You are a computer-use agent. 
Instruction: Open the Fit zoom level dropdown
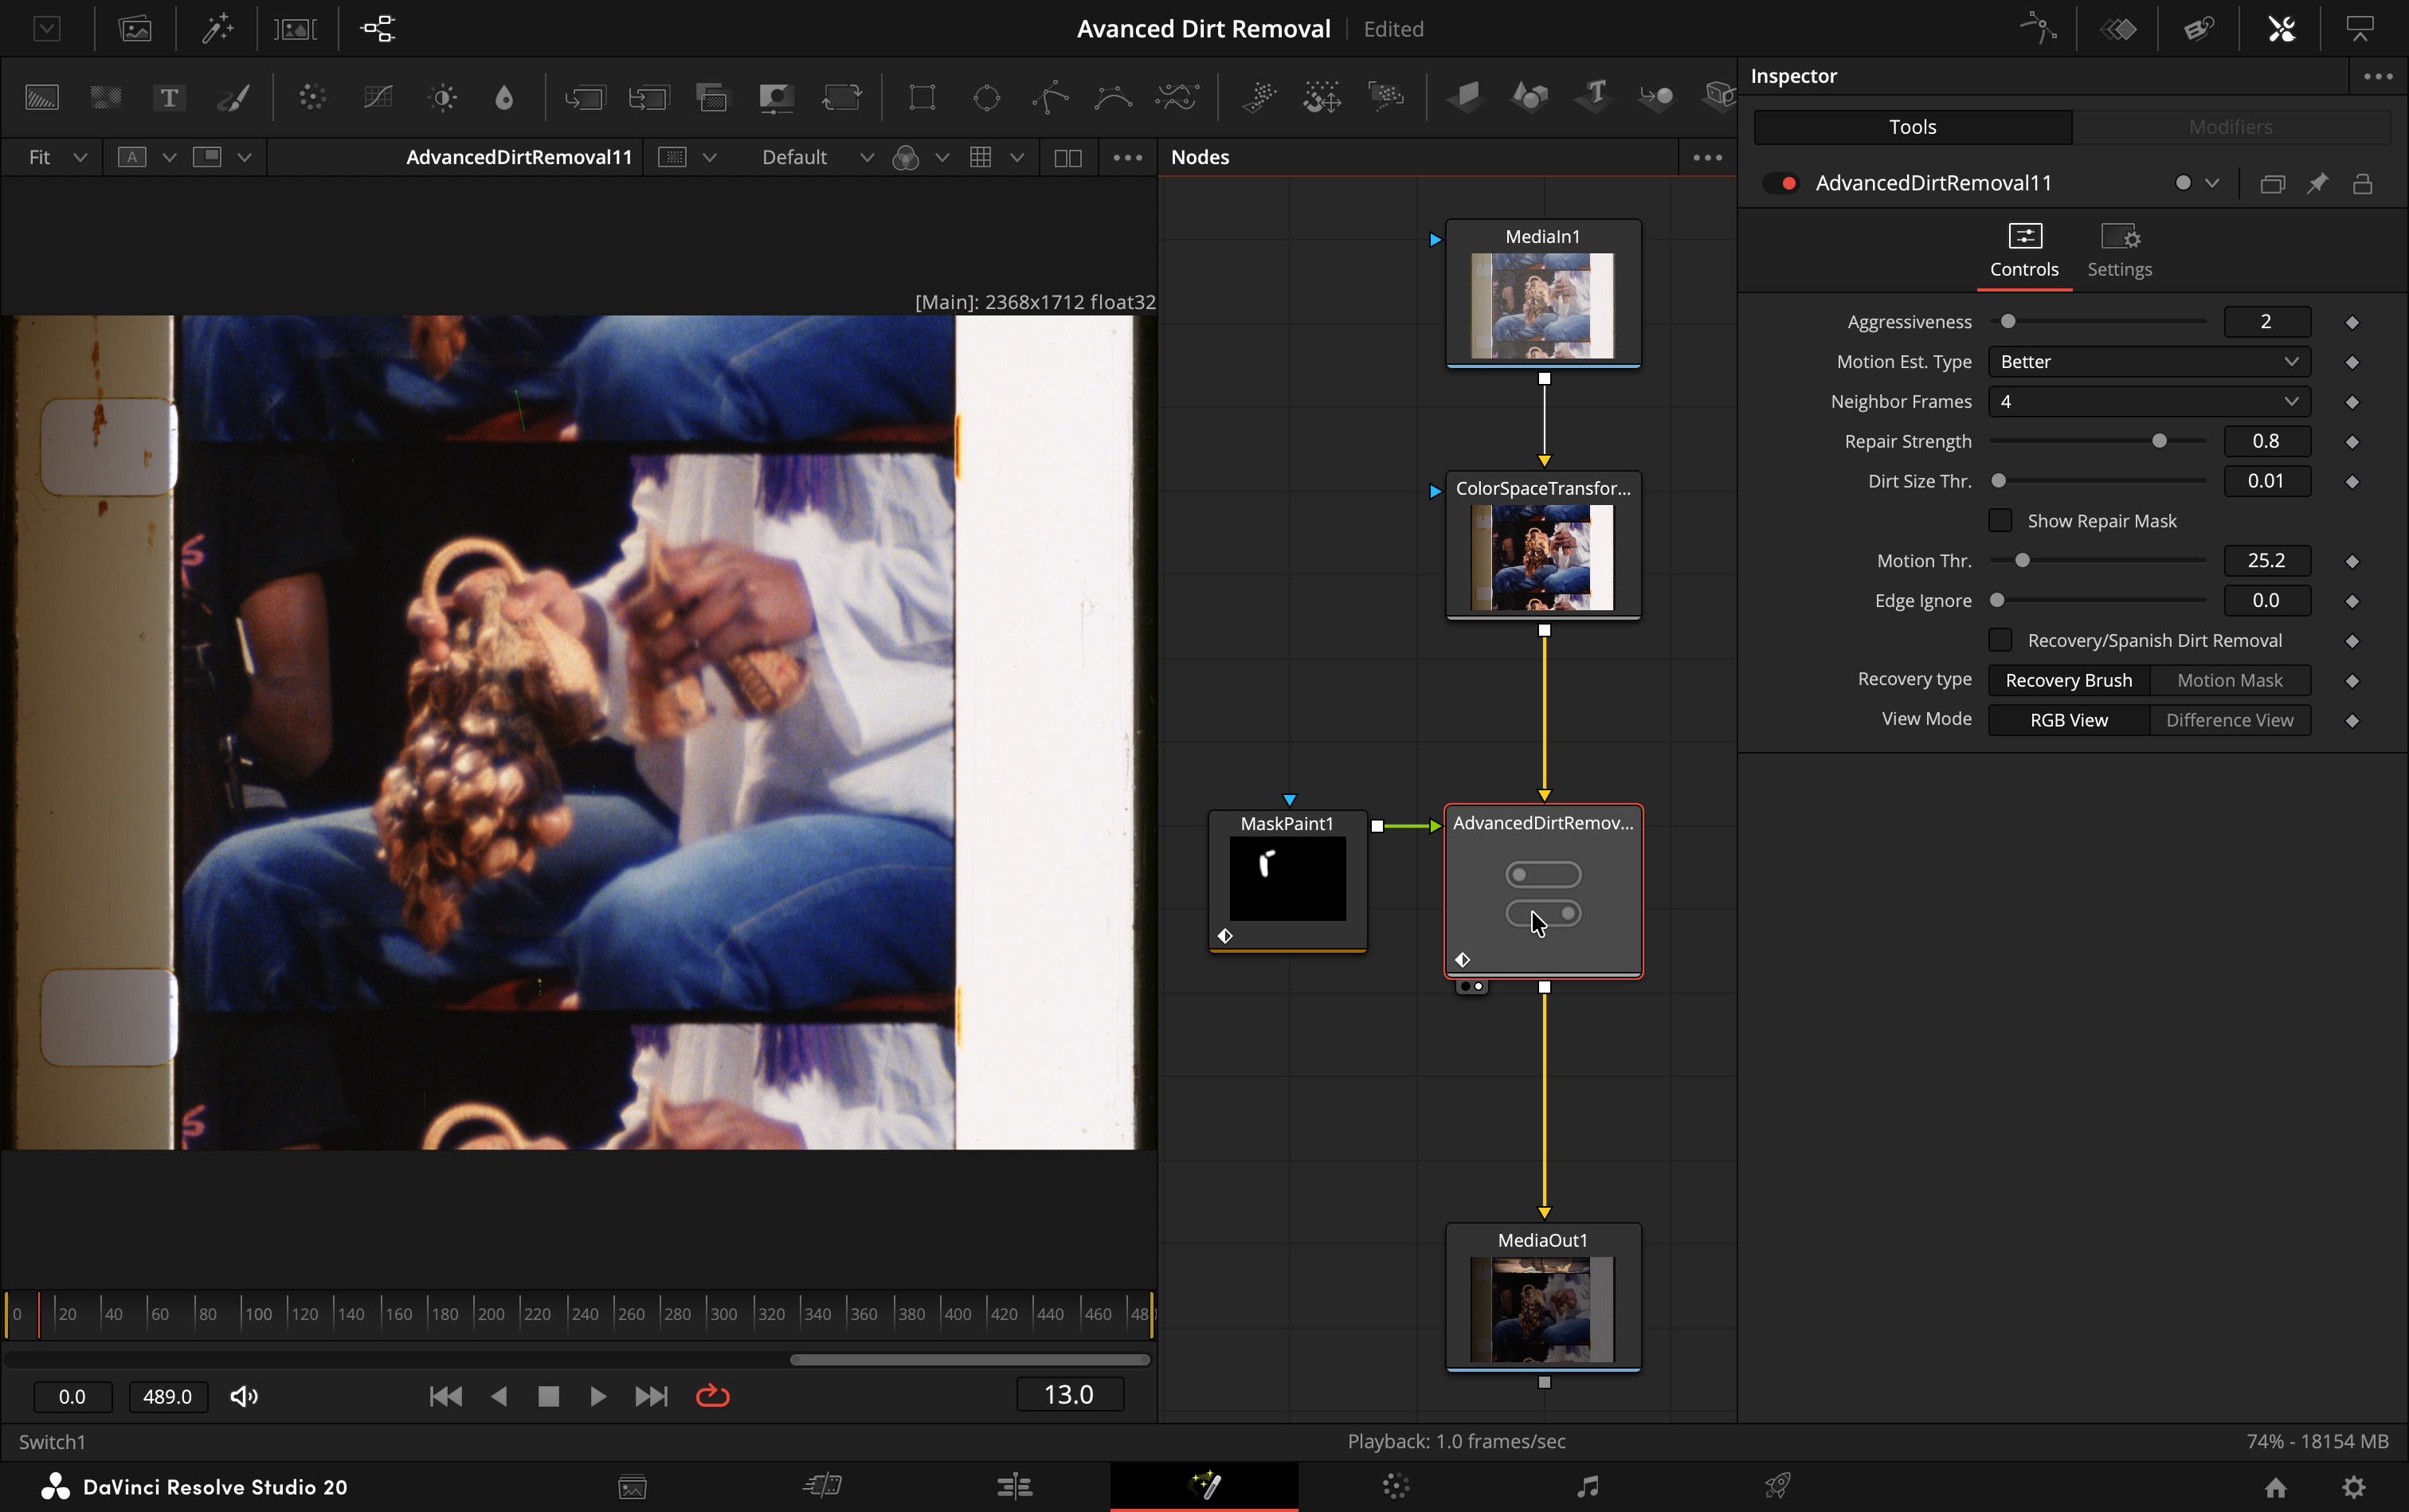coord(56,157)
